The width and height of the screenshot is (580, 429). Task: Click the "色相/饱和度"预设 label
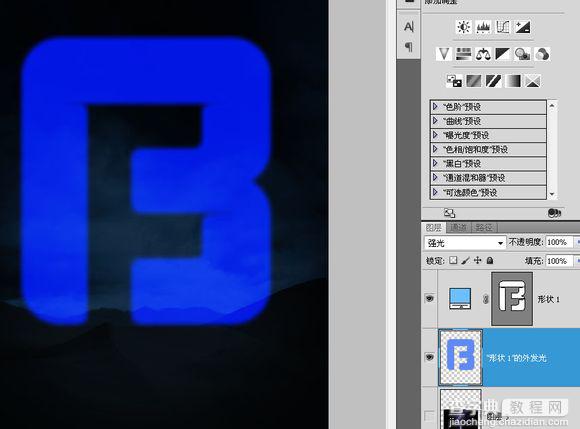[475, 149]
